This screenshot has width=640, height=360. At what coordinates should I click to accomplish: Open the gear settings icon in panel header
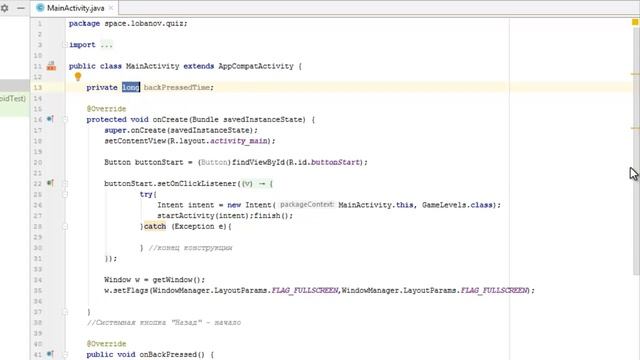point(4,8)
